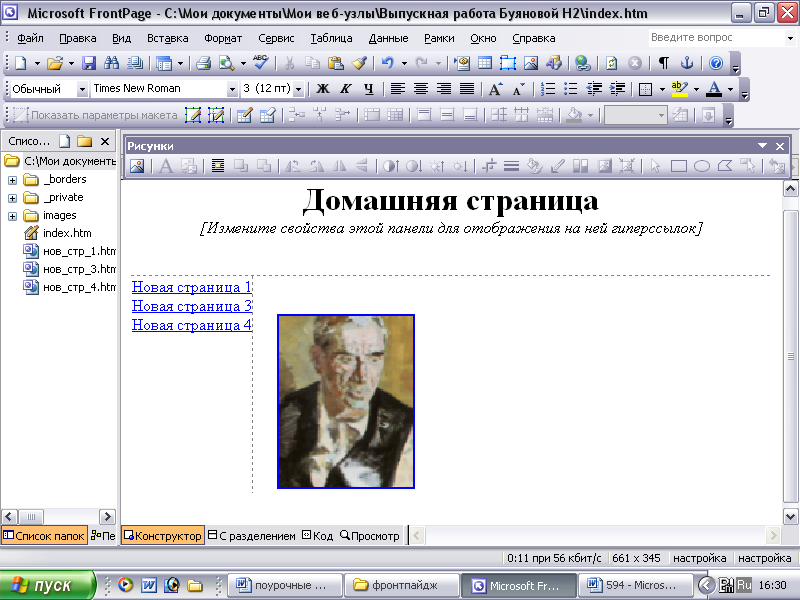The image size is (800, 600).
Task: Click the Insert hyperlink globe icon
Action: pos(583,63)
